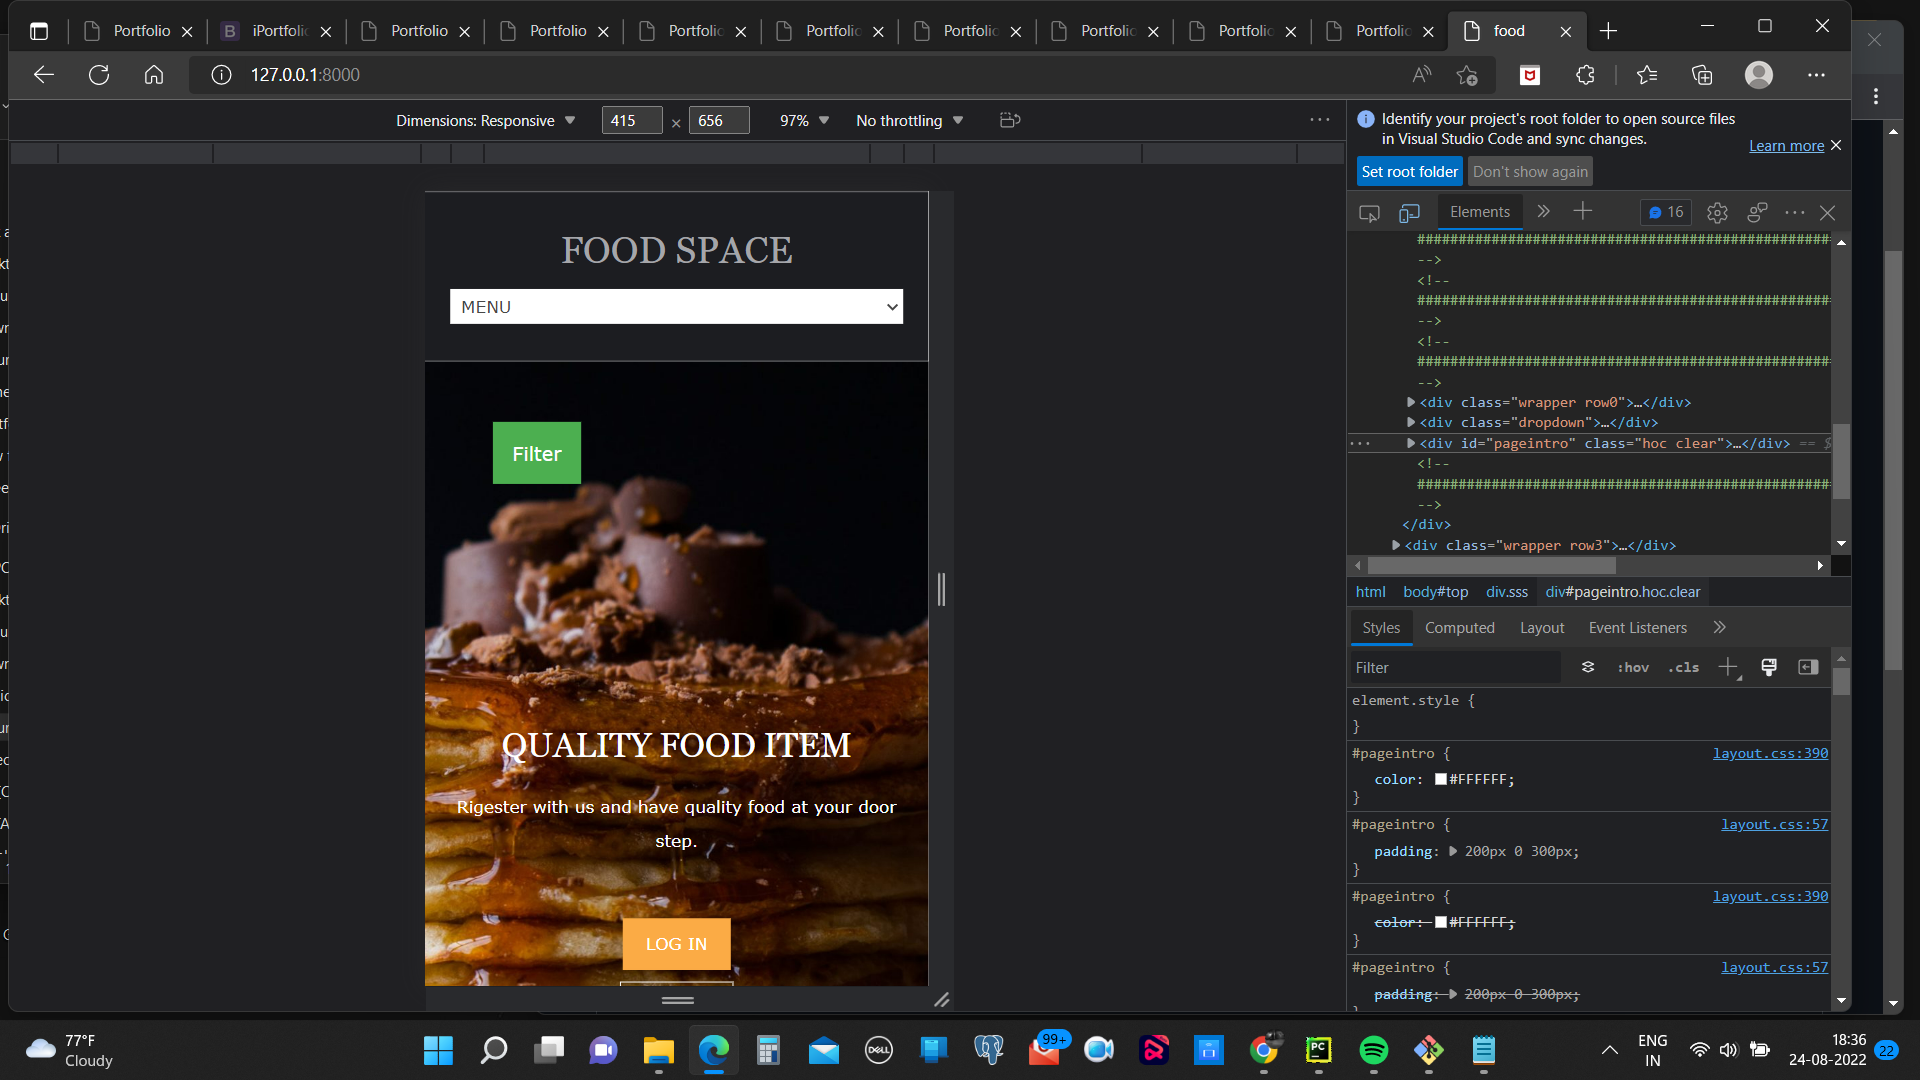Toggle device emulation mode in DevTools
Image resolution: width=1920 pixels, height=1080 pixels.
[x=1410, y=213]
